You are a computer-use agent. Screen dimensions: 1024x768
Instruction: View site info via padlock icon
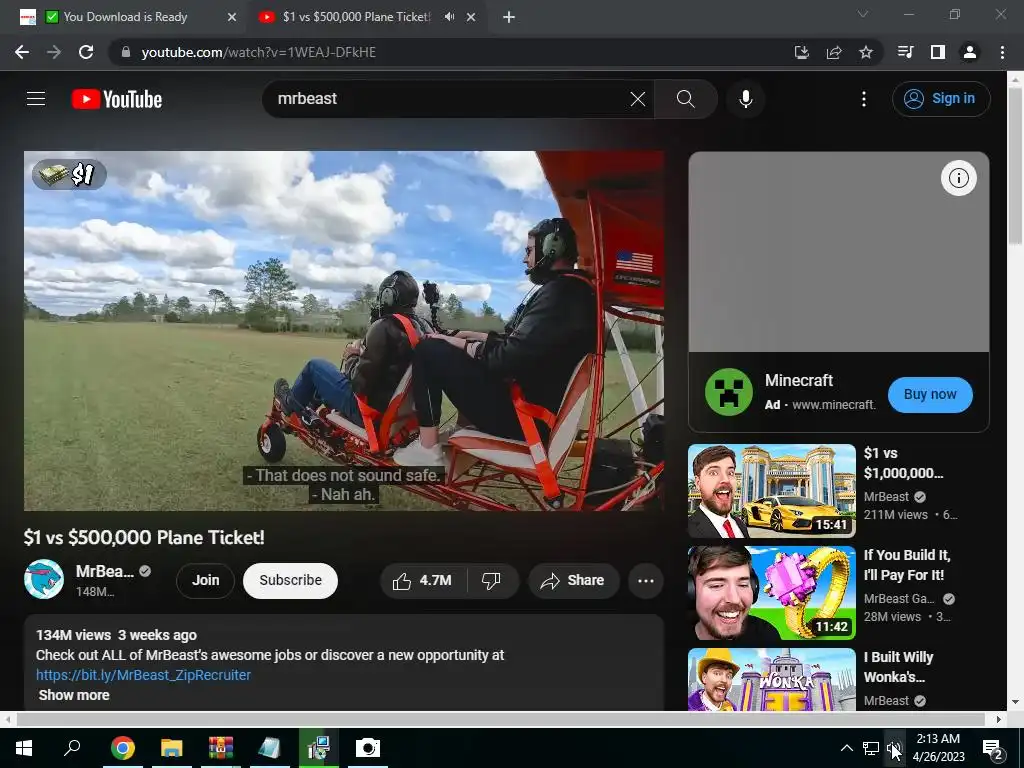(126, 52)
